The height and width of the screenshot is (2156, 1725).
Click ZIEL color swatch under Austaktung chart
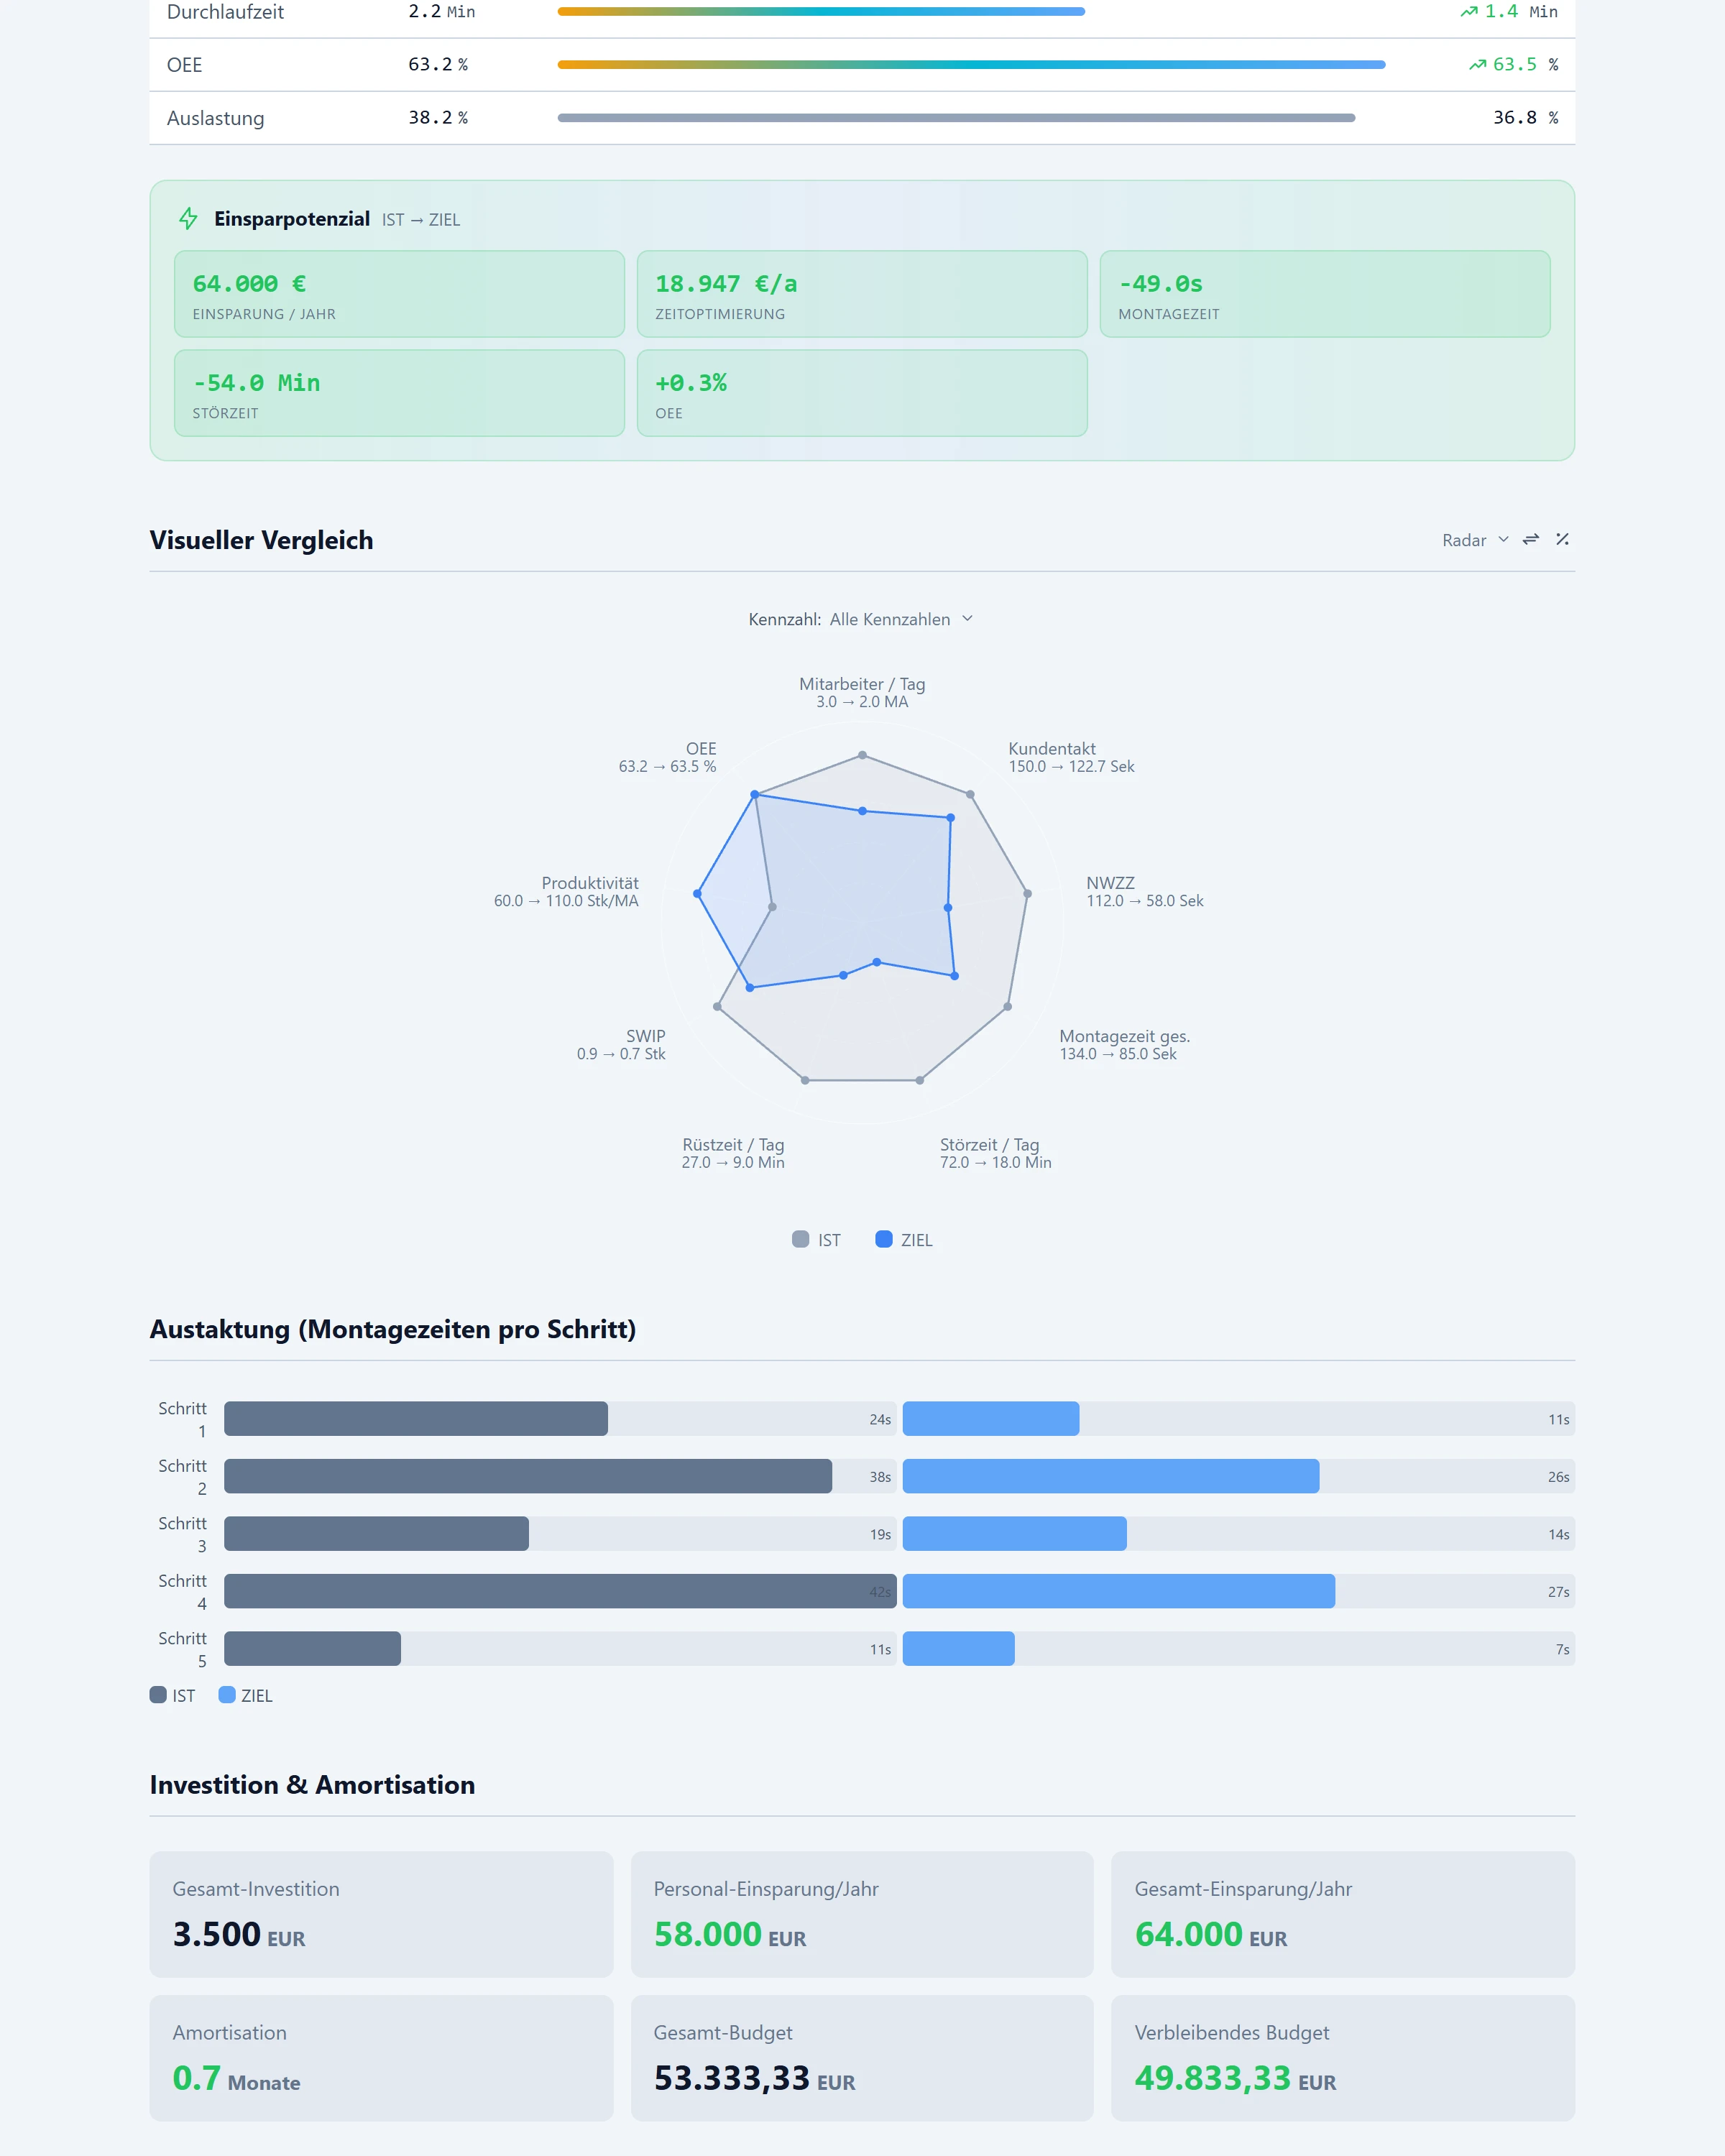pyautogui.click(x=227, y=1695)
